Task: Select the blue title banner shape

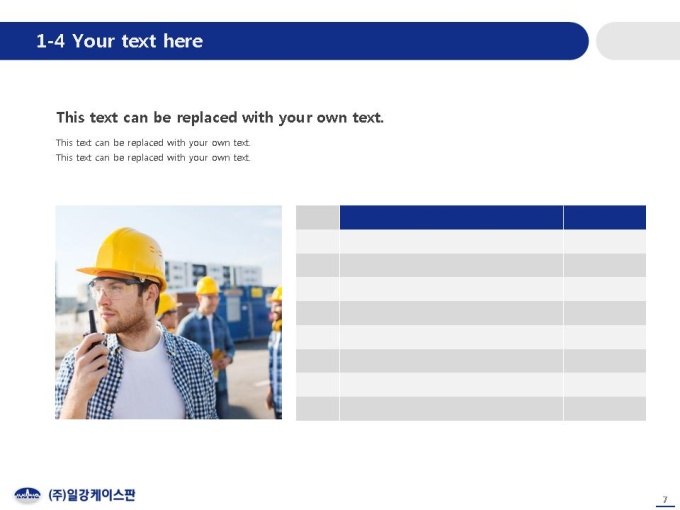Action: click(294, 41)
